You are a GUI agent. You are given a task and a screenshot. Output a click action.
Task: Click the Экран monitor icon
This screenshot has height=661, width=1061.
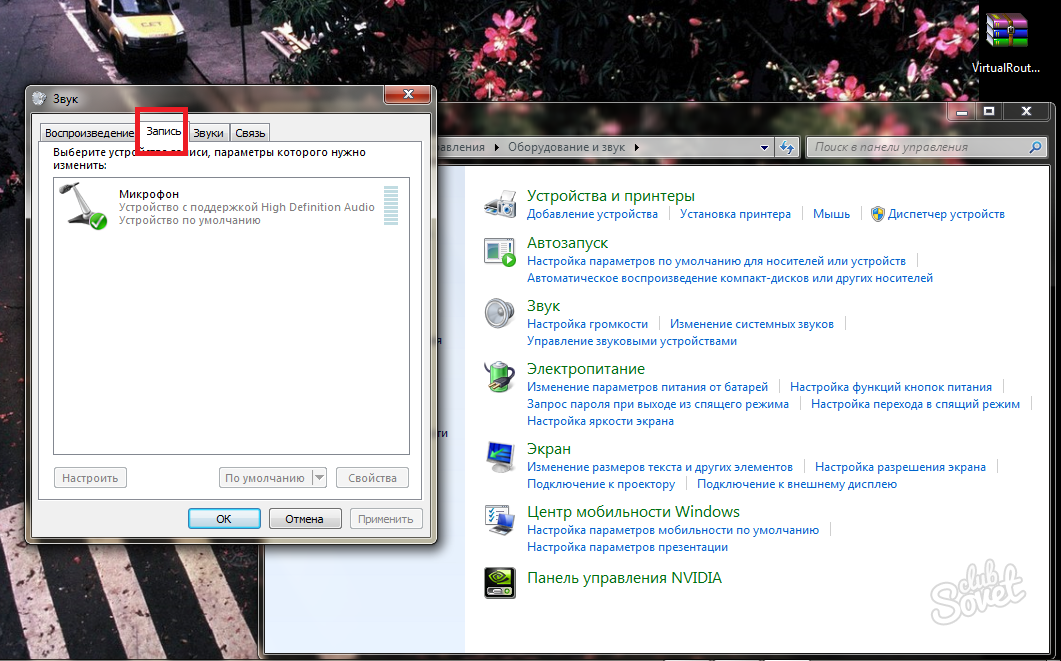500,457
